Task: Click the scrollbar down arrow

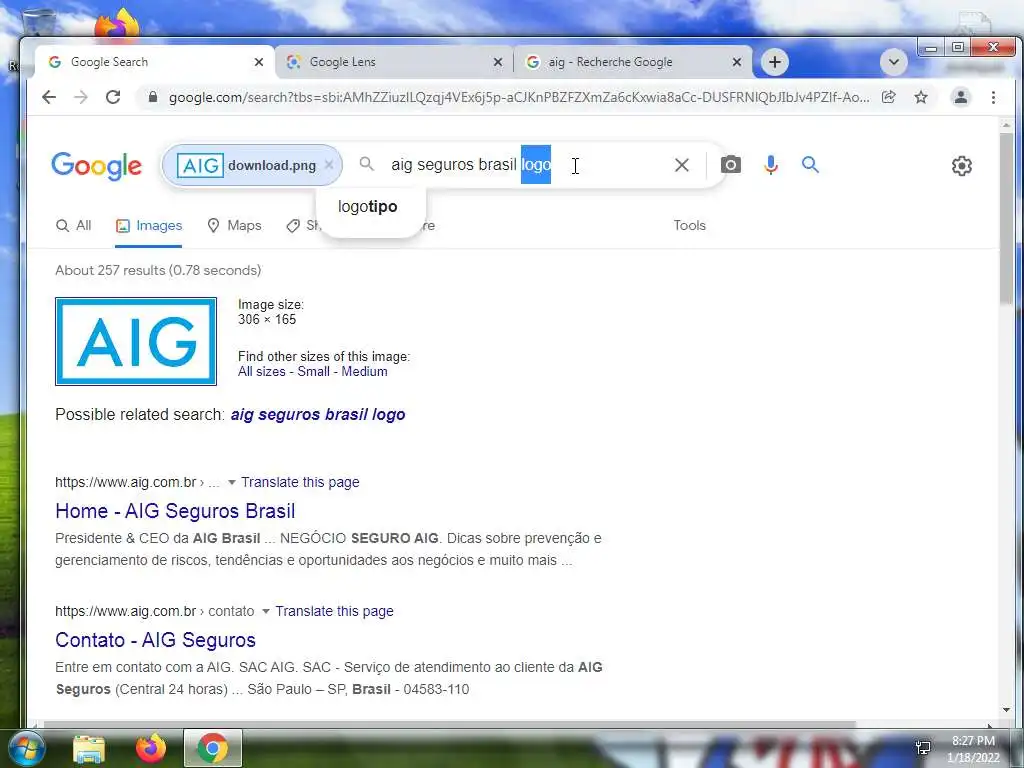Action: pyautogui.click(x=1006, y=710)
